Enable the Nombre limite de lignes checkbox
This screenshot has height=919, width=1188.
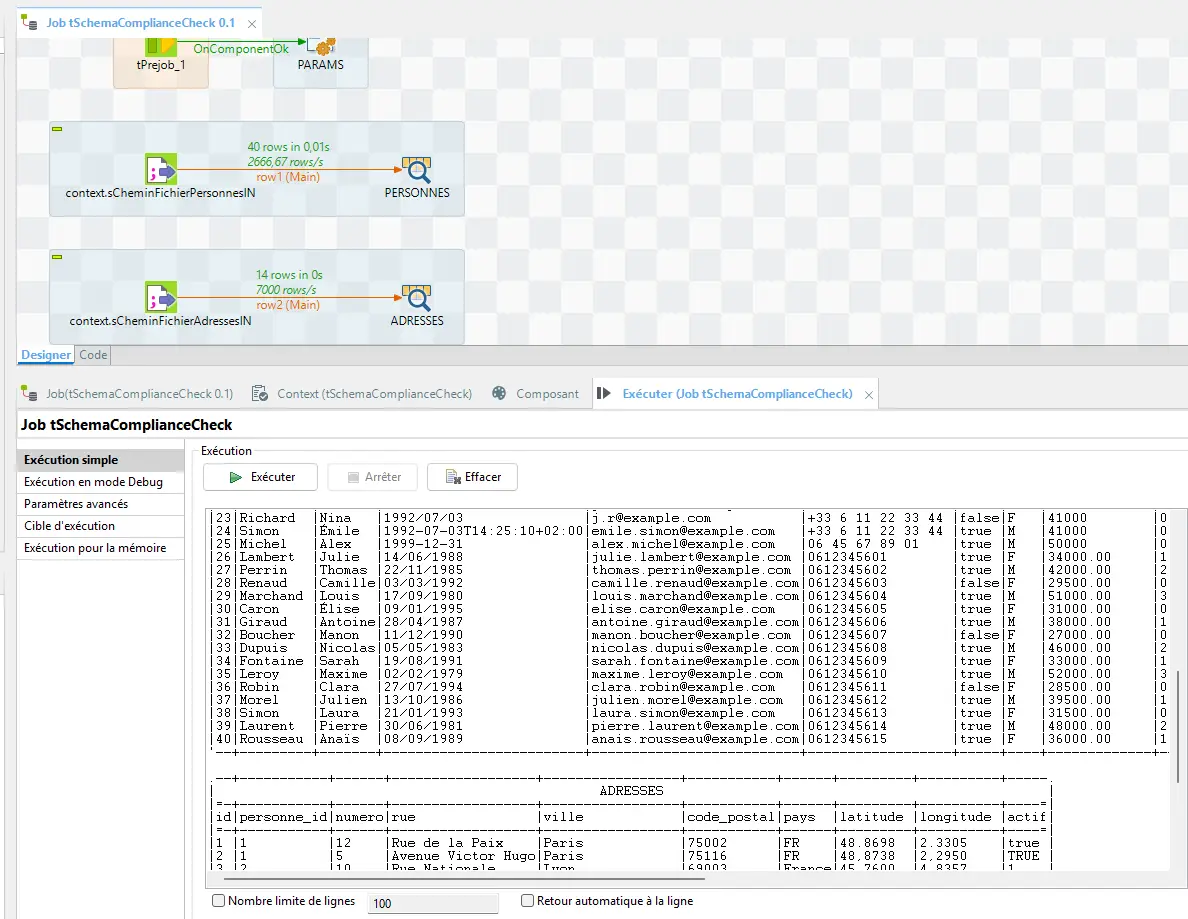point(217,900)
